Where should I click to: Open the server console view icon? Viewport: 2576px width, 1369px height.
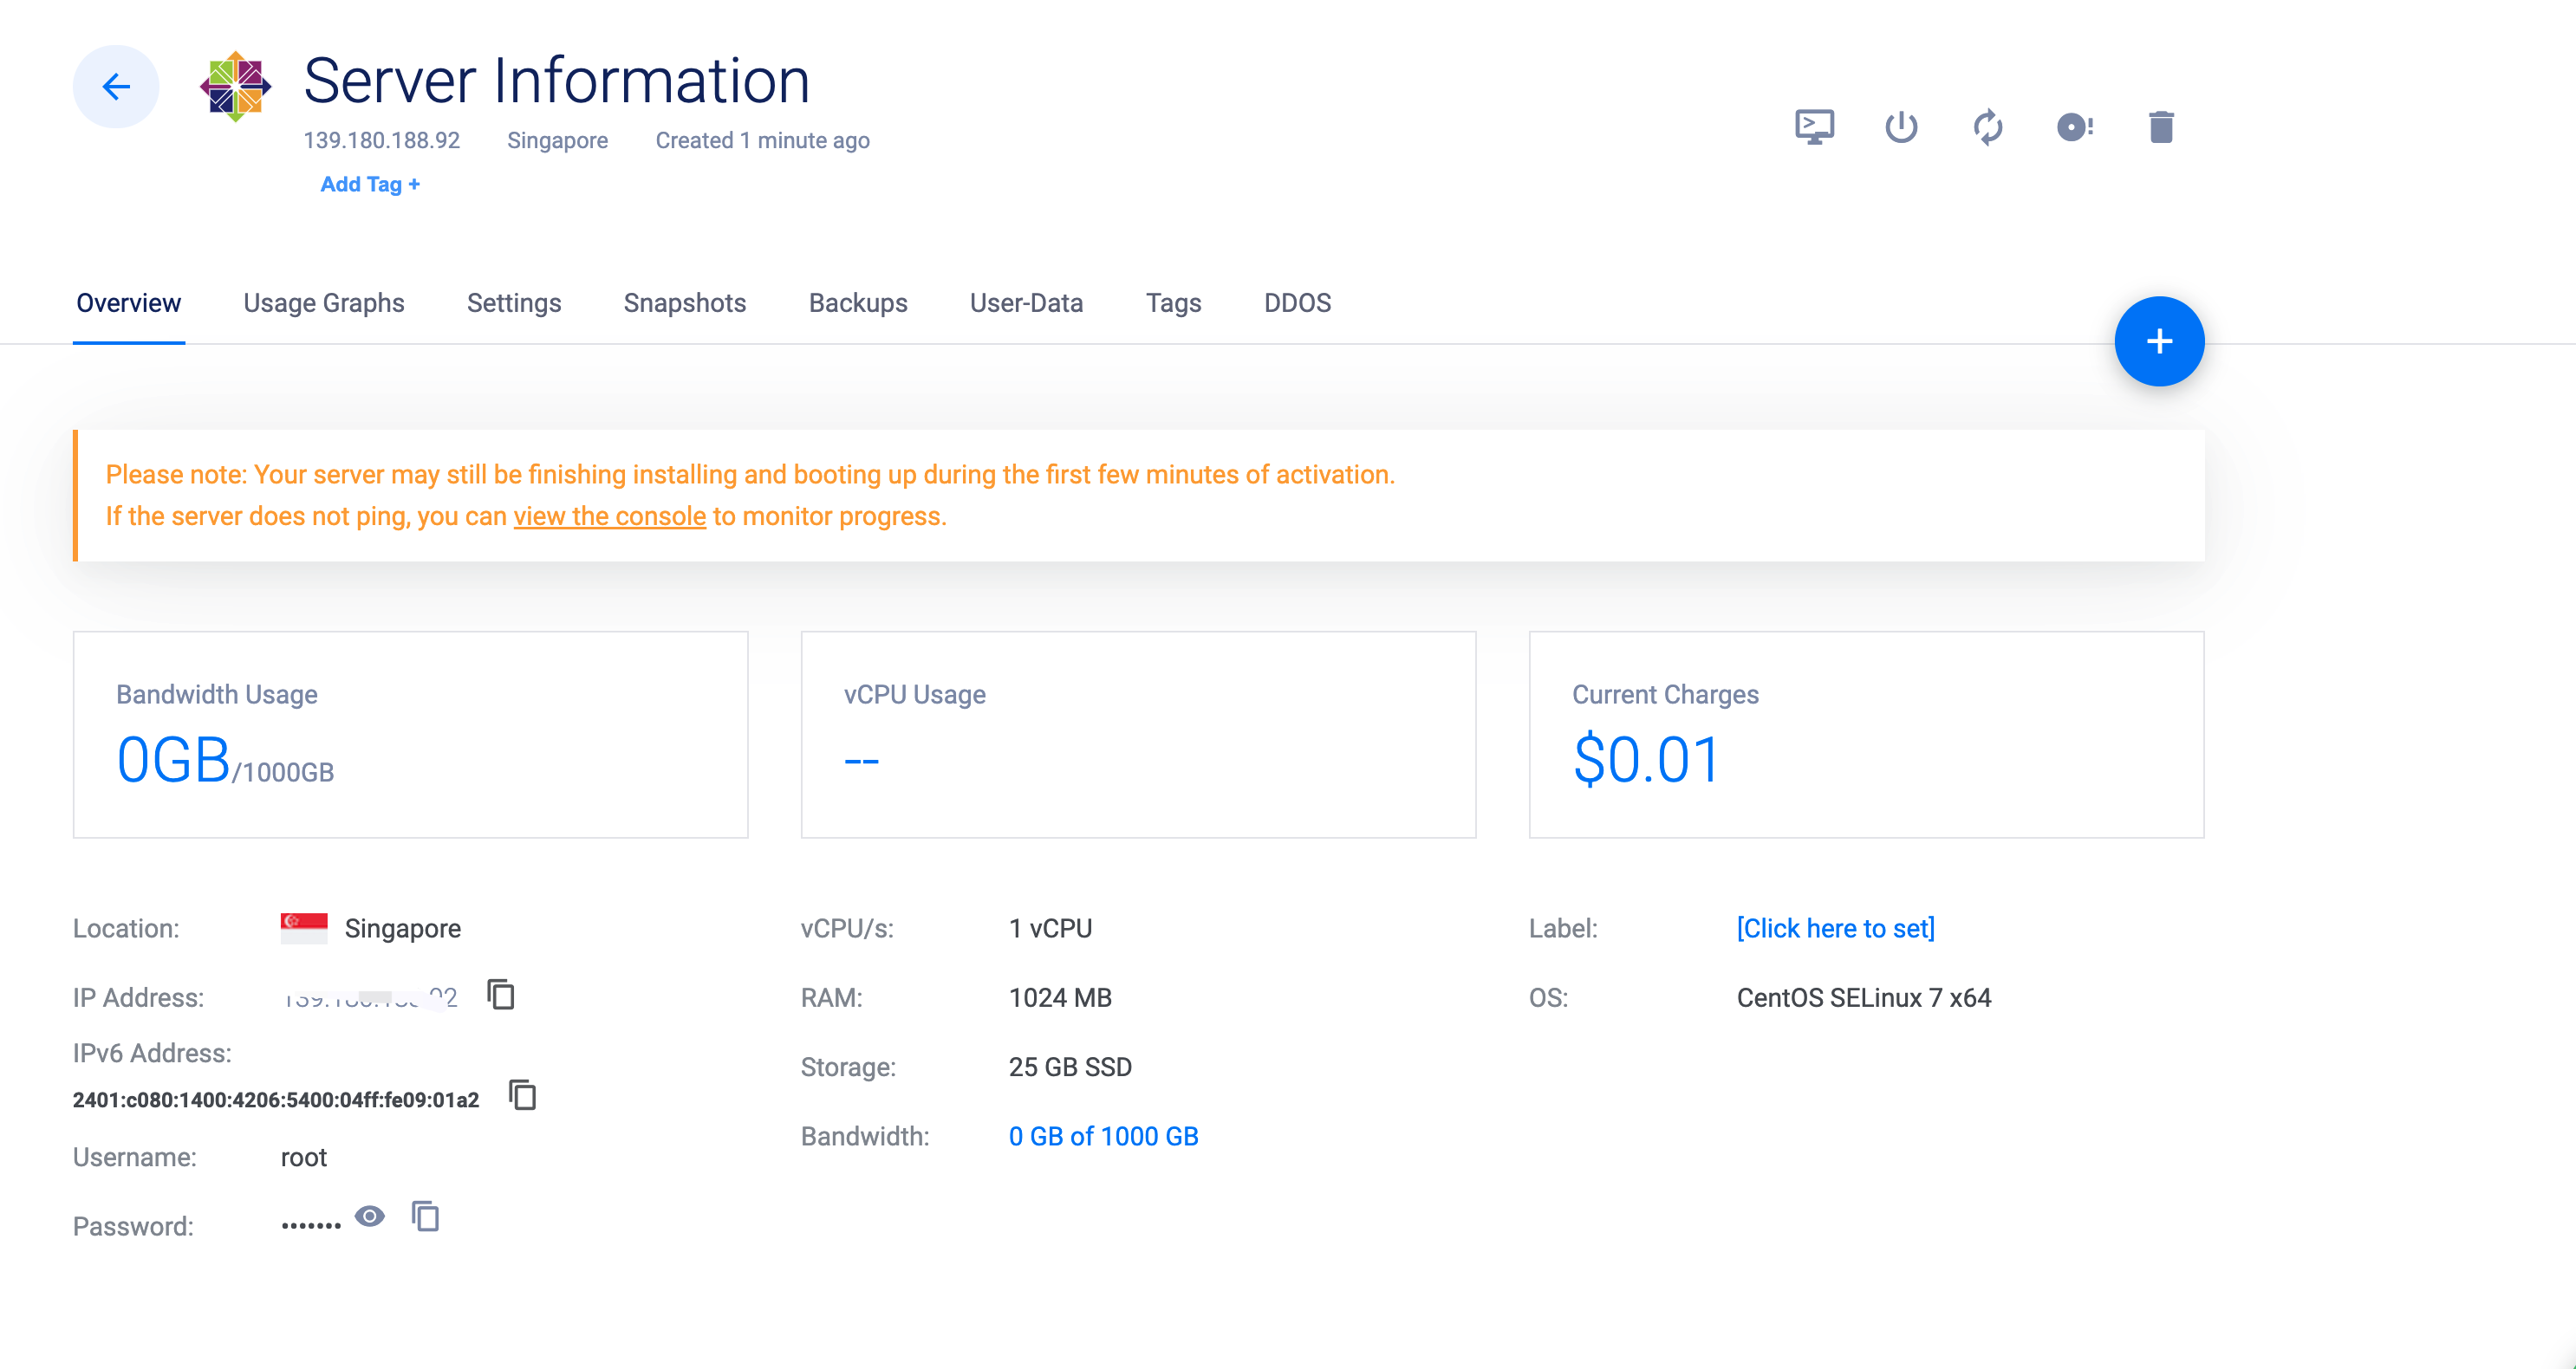1814,127
